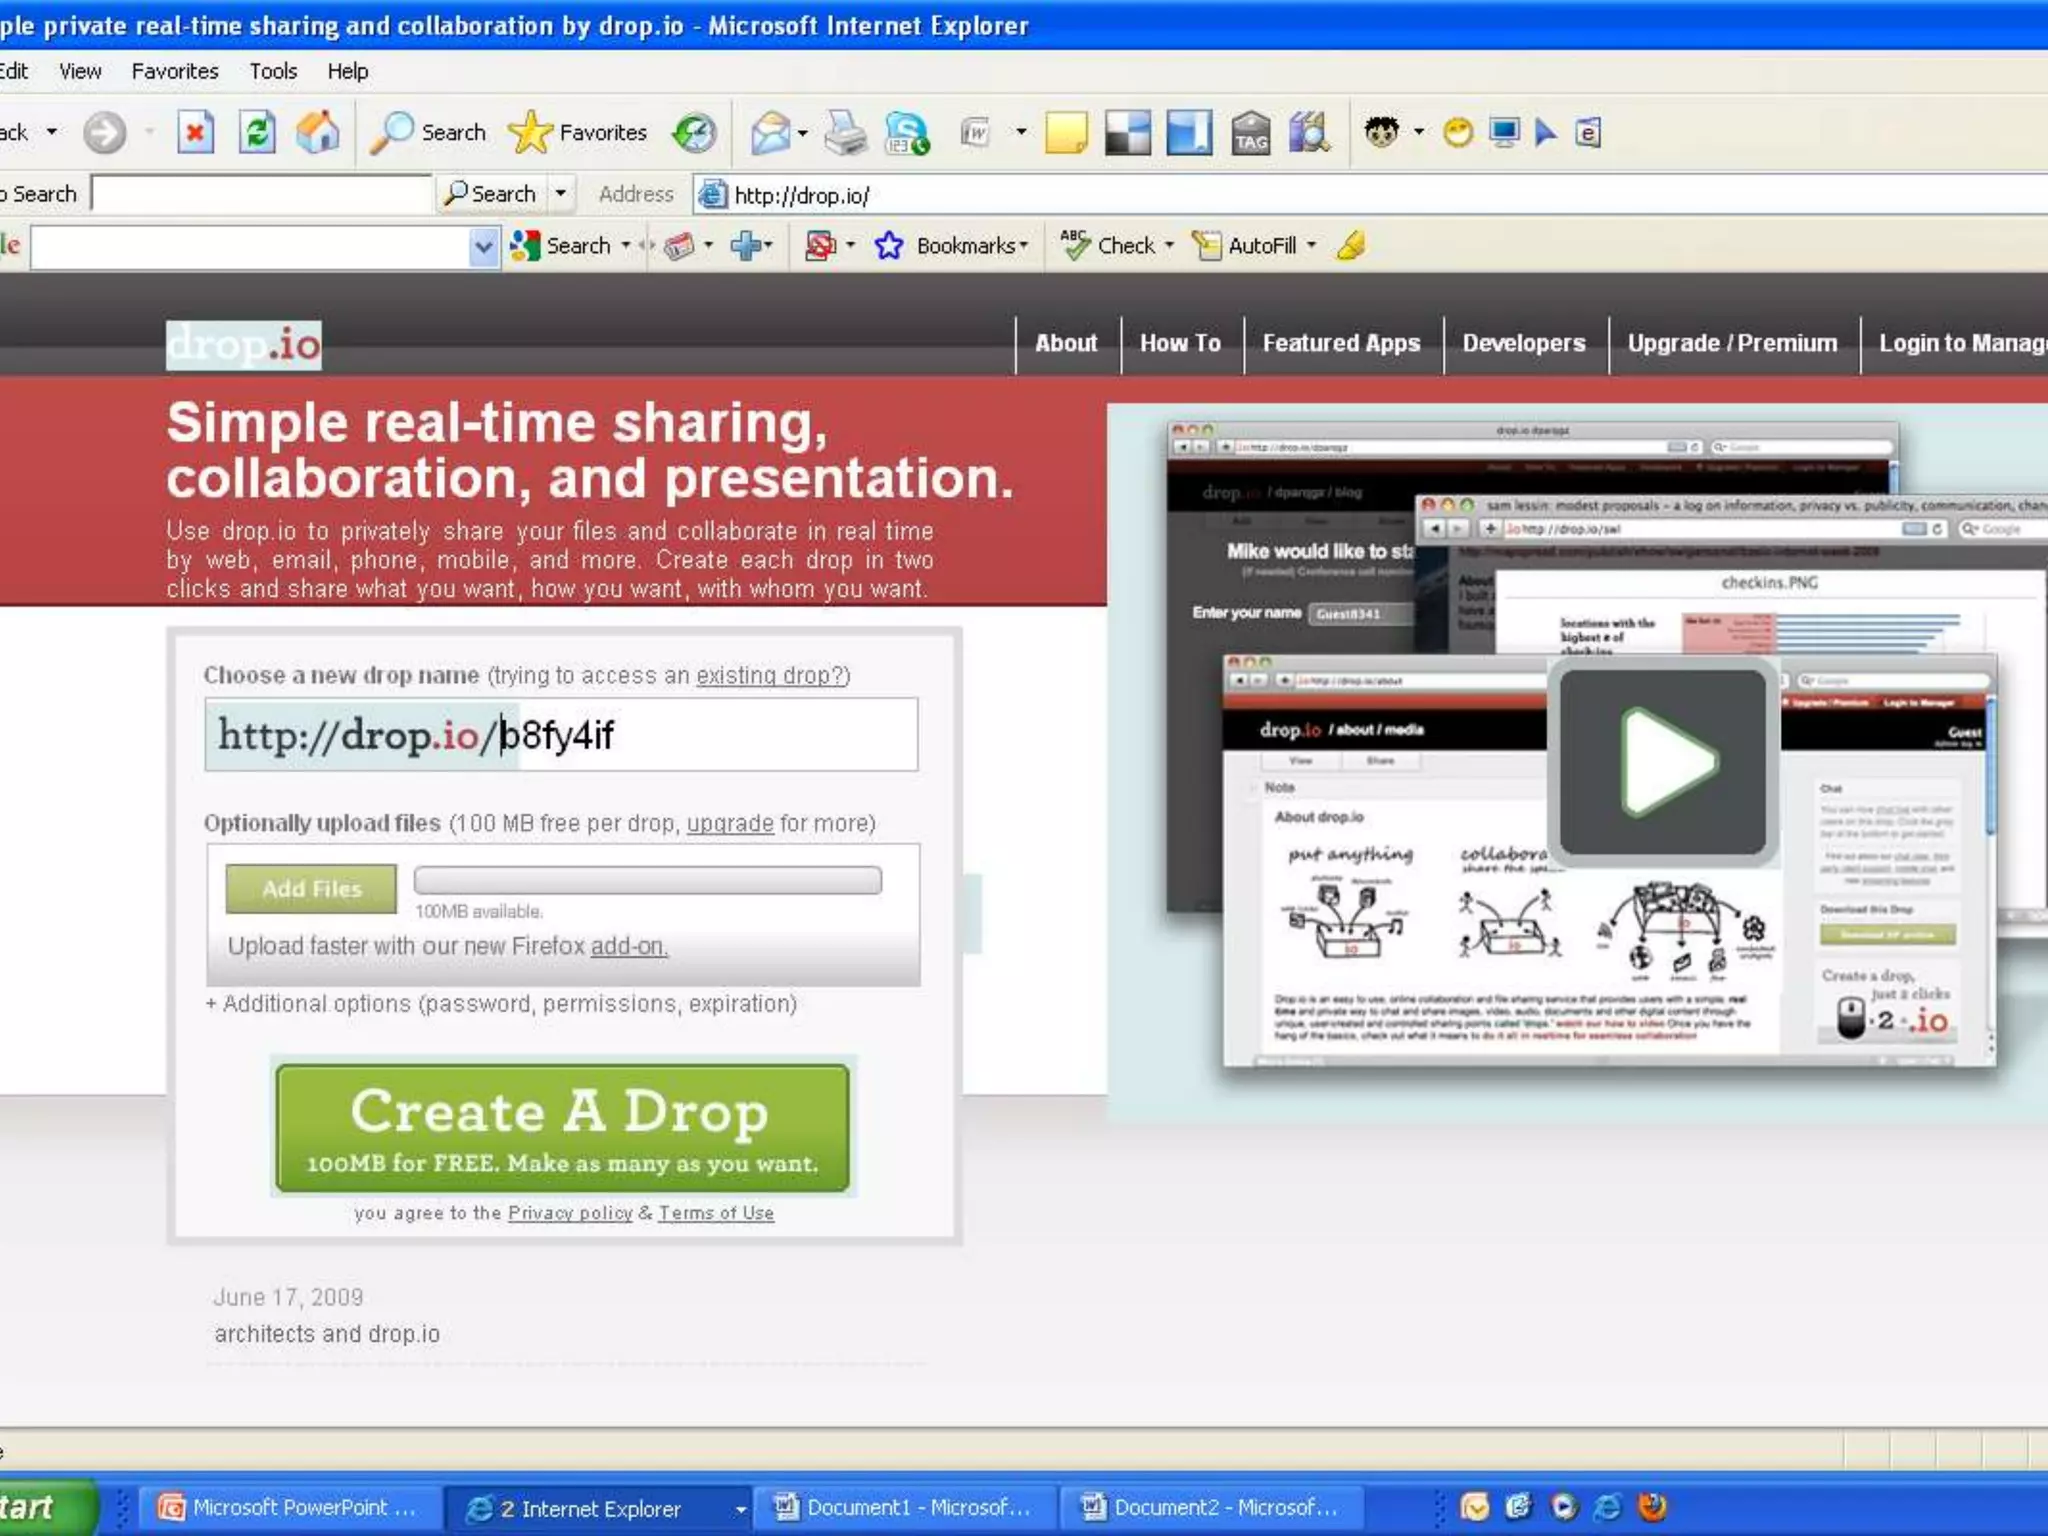This screenshot has width=2048, height=1536.
Task: Open AutoFill dropdown in Google toolbar
Action: click(x=1312, y=245)
